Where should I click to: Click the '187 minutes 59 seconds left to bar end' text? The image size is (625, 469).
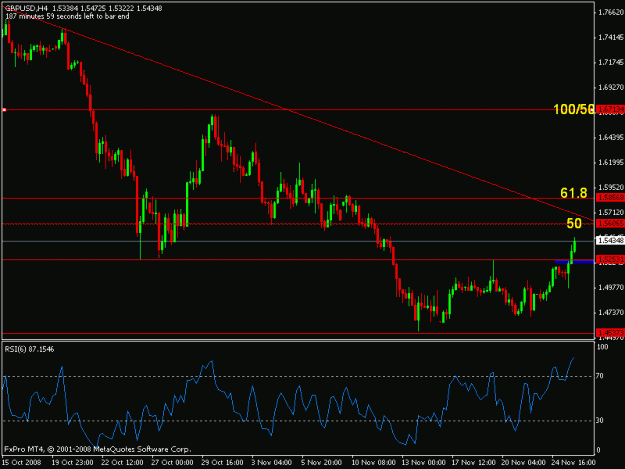pos(67,16)
